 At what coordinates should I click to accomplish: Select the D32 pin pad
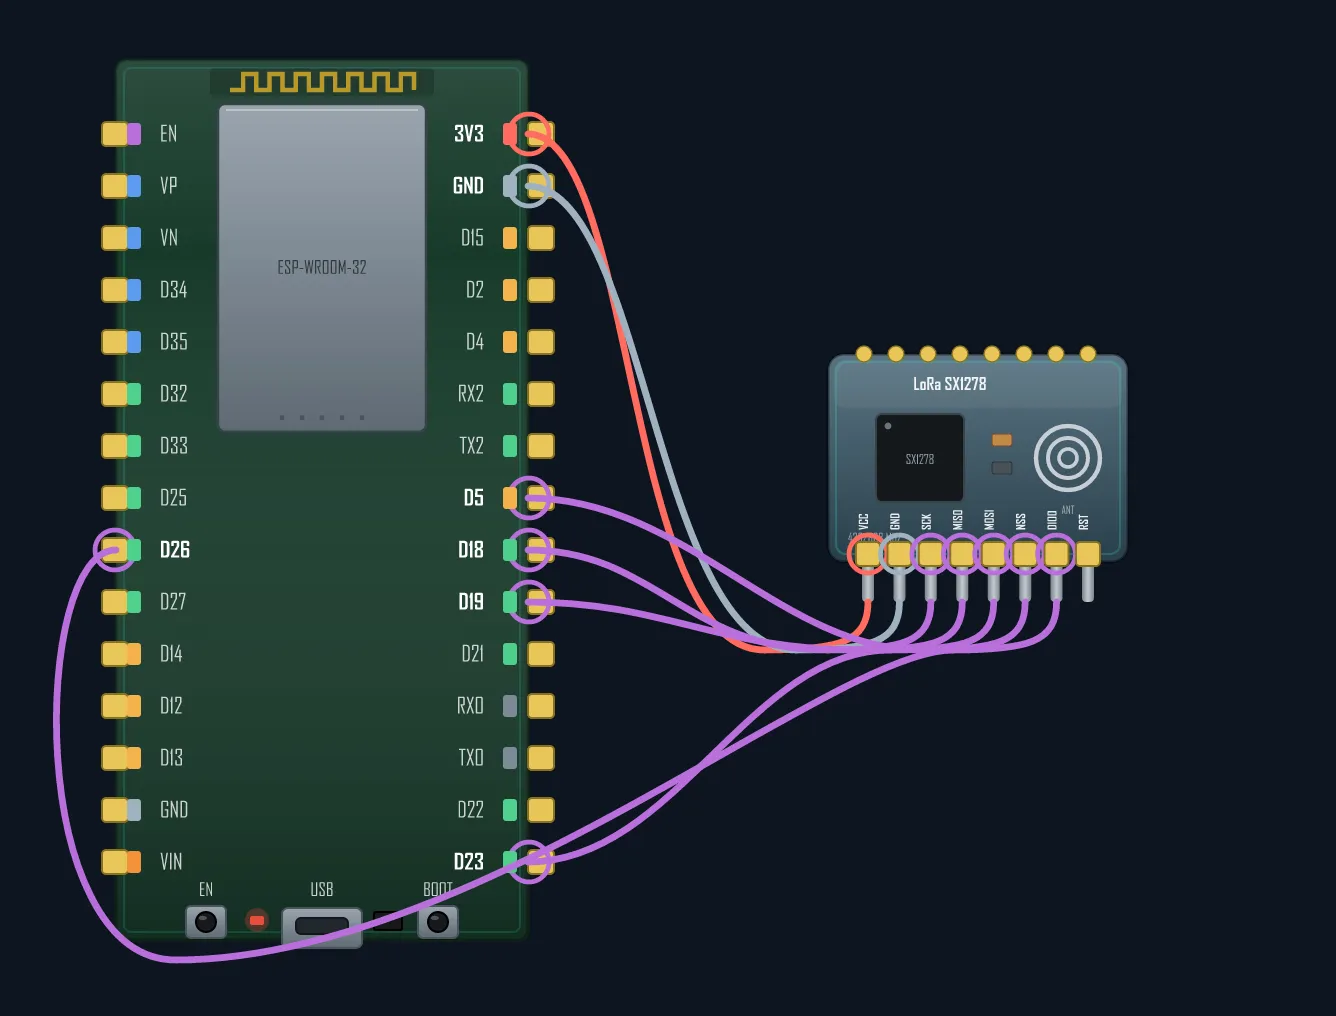pyautogui.click(x=115, y=394)
